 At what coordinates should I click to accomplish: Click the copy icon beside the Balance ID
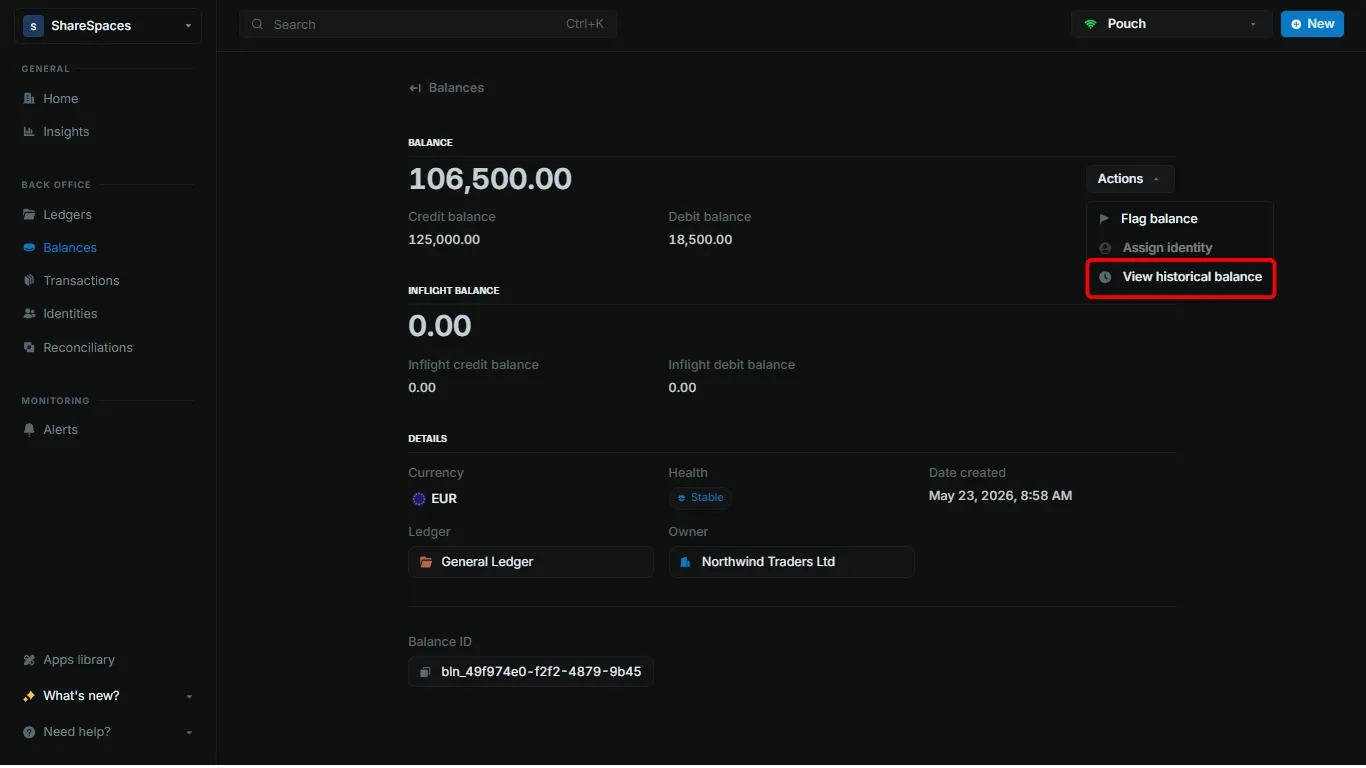425,672
